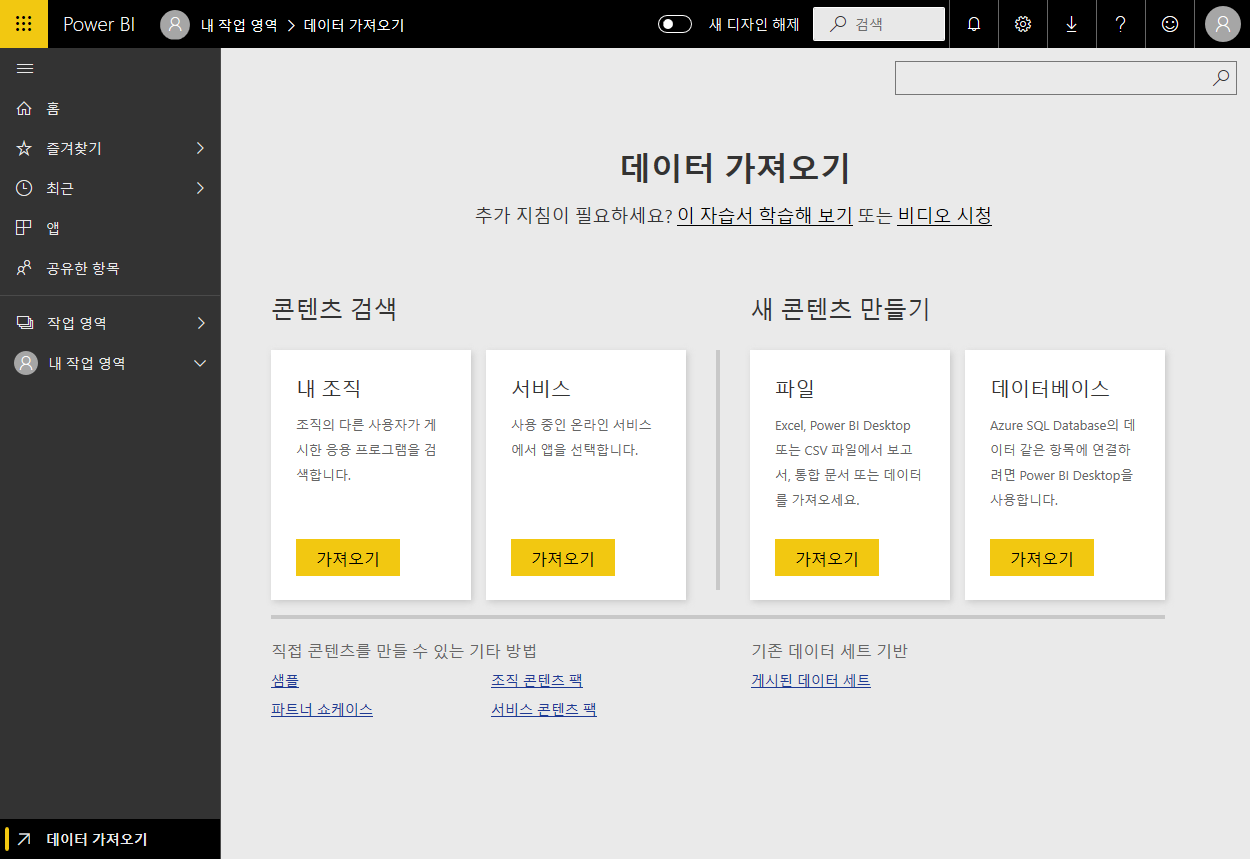Viewport: 1250px width, 859px height.
Task: Click 파일 card title
Action: tap(795, 388)
